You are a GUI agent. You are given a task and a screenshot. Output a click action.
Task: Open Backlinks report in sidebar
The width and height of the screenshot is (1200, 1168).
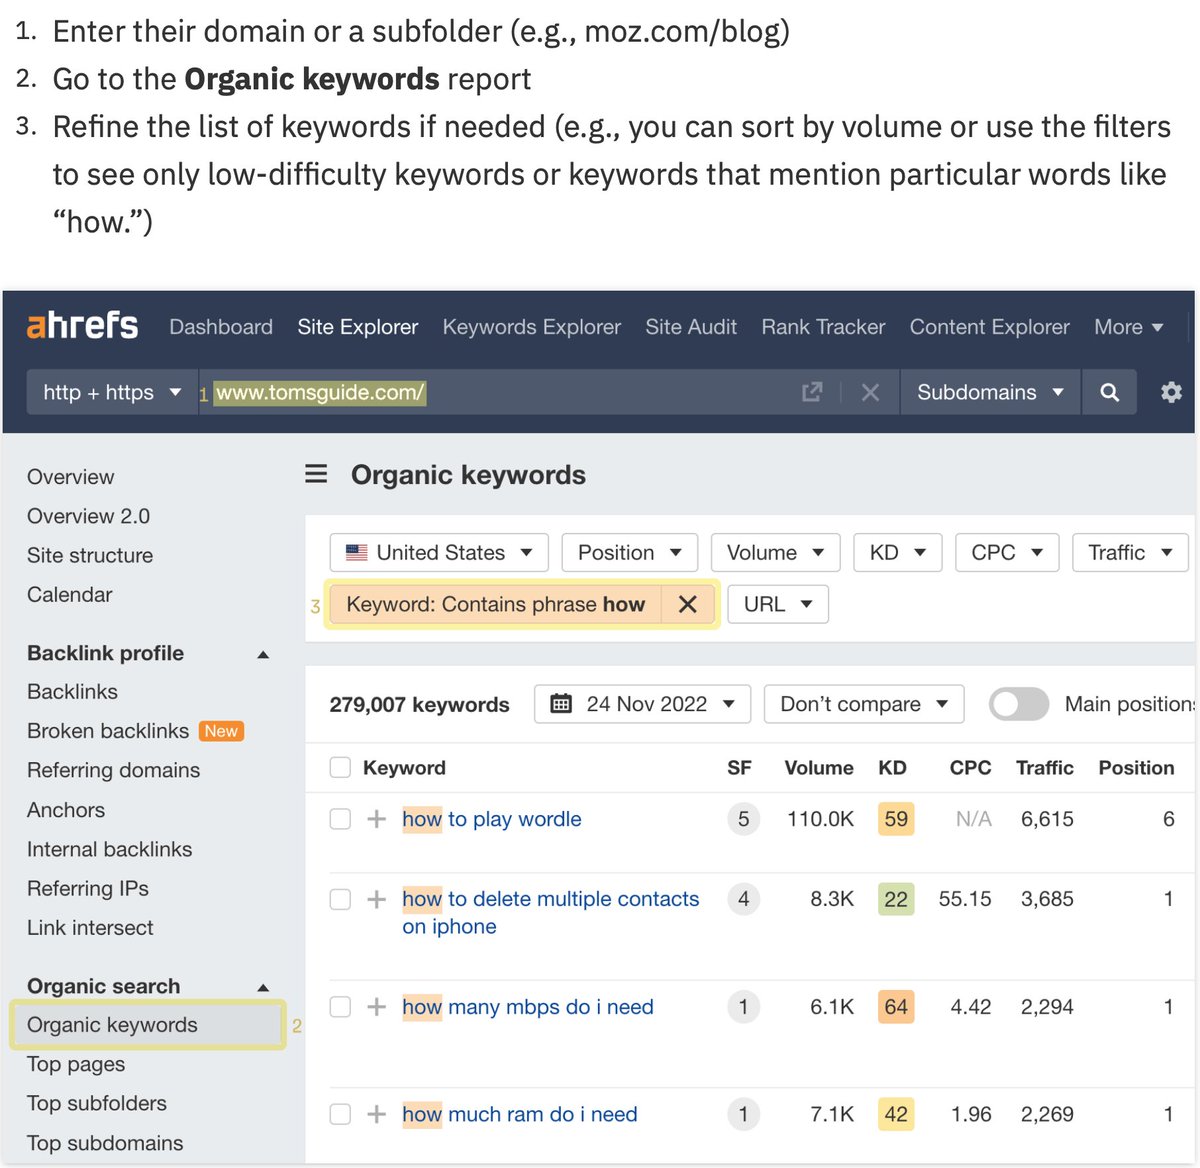point(72,691)
